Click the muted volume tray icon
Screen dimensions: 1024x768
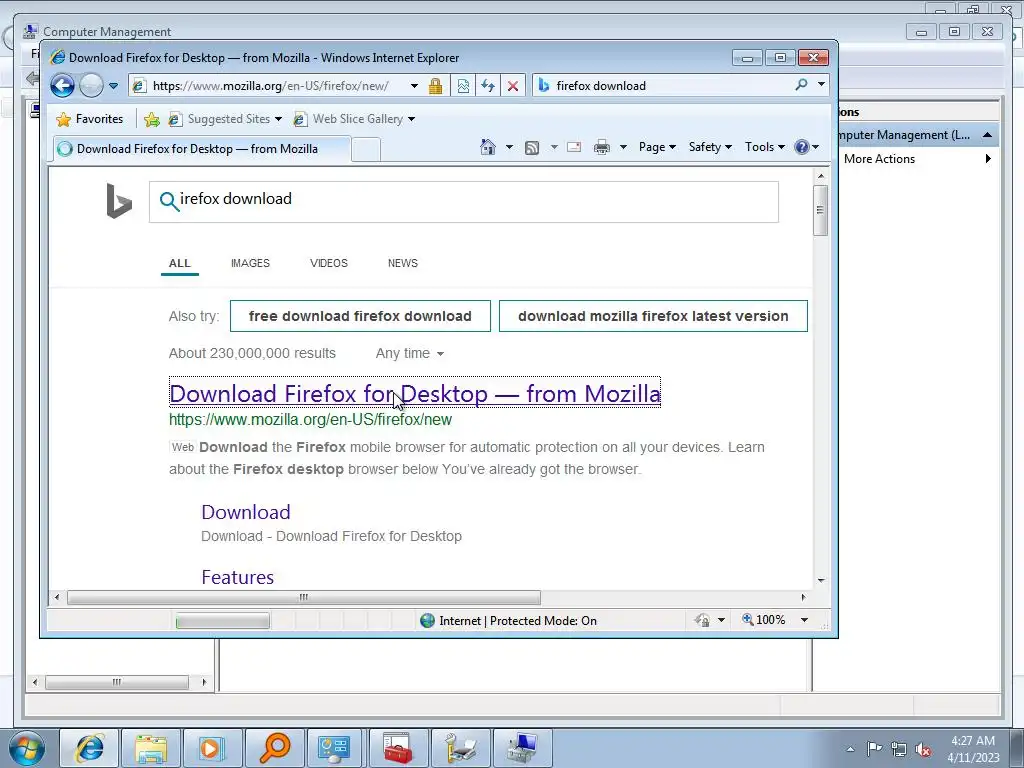923,750
